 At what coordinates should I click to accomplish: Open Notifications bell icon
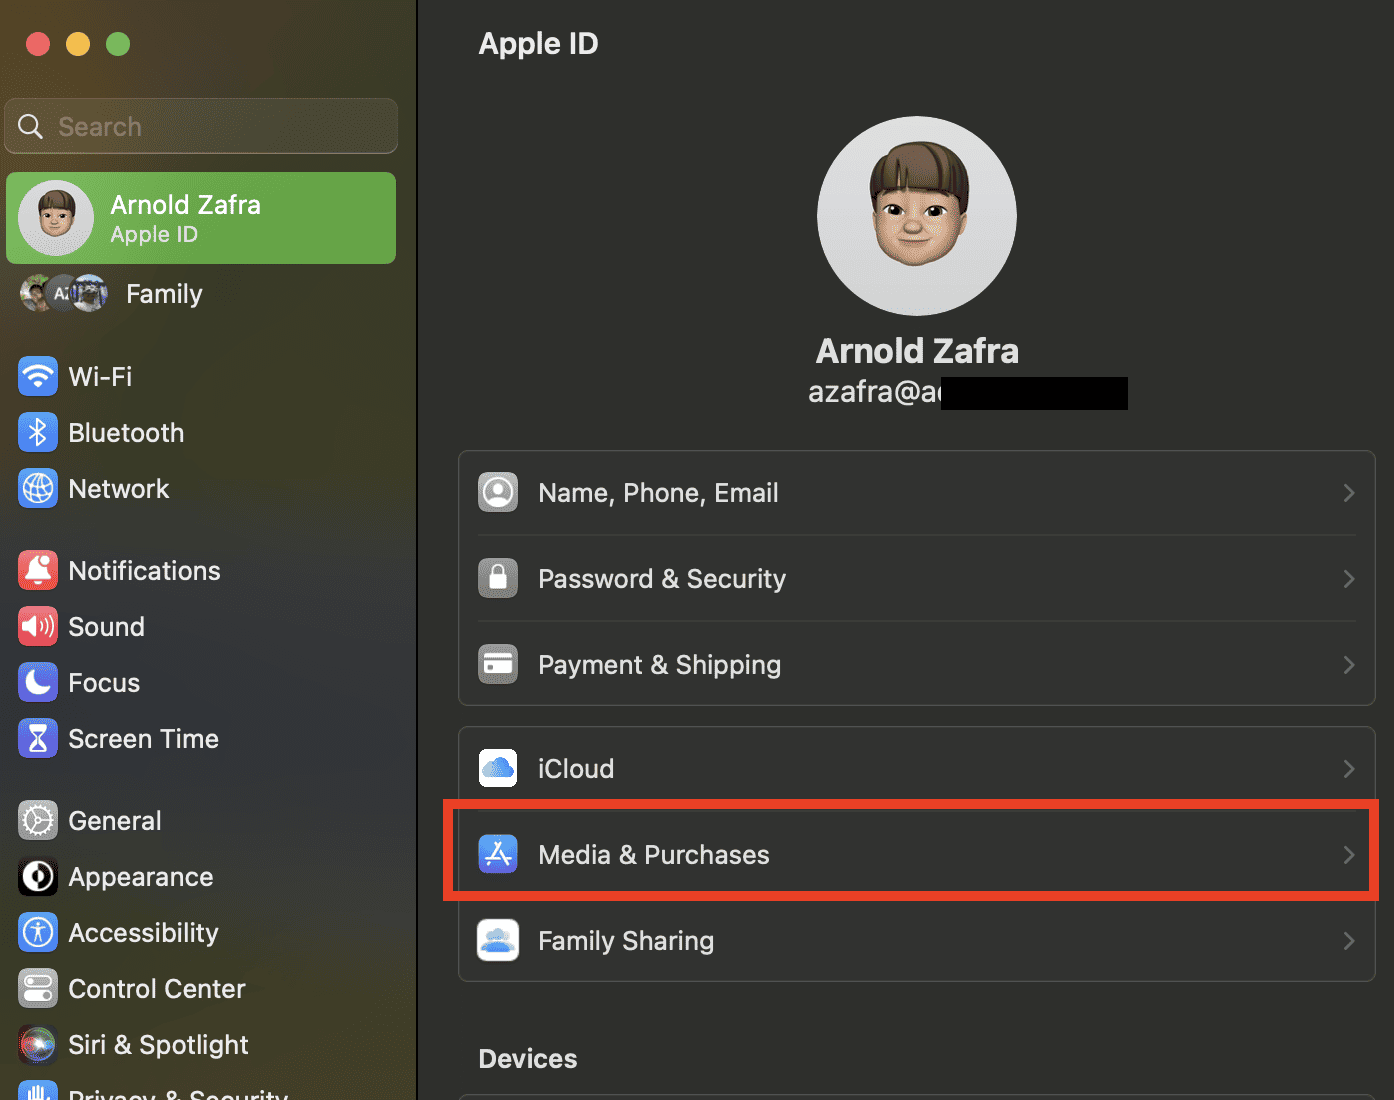point(38,571)
